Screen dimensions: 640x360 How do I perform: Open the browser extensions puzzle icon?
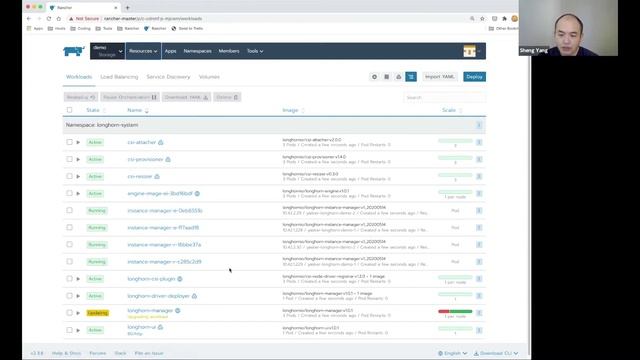point(504,19)
